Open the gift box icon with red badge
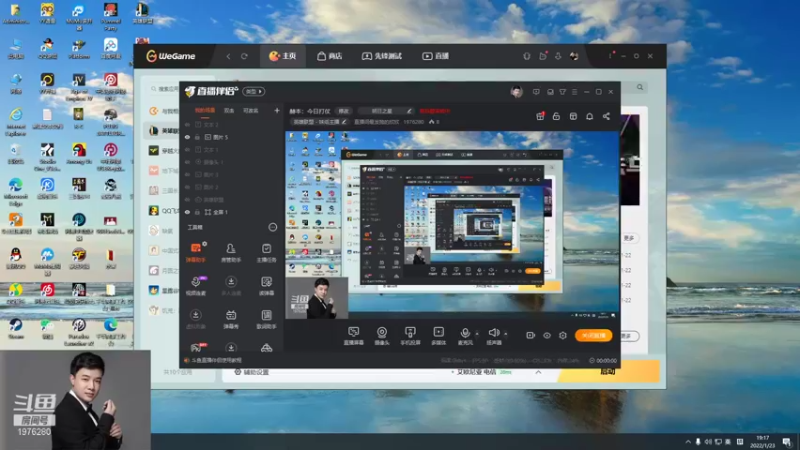 pyautogui.click(x=540, y=116)
